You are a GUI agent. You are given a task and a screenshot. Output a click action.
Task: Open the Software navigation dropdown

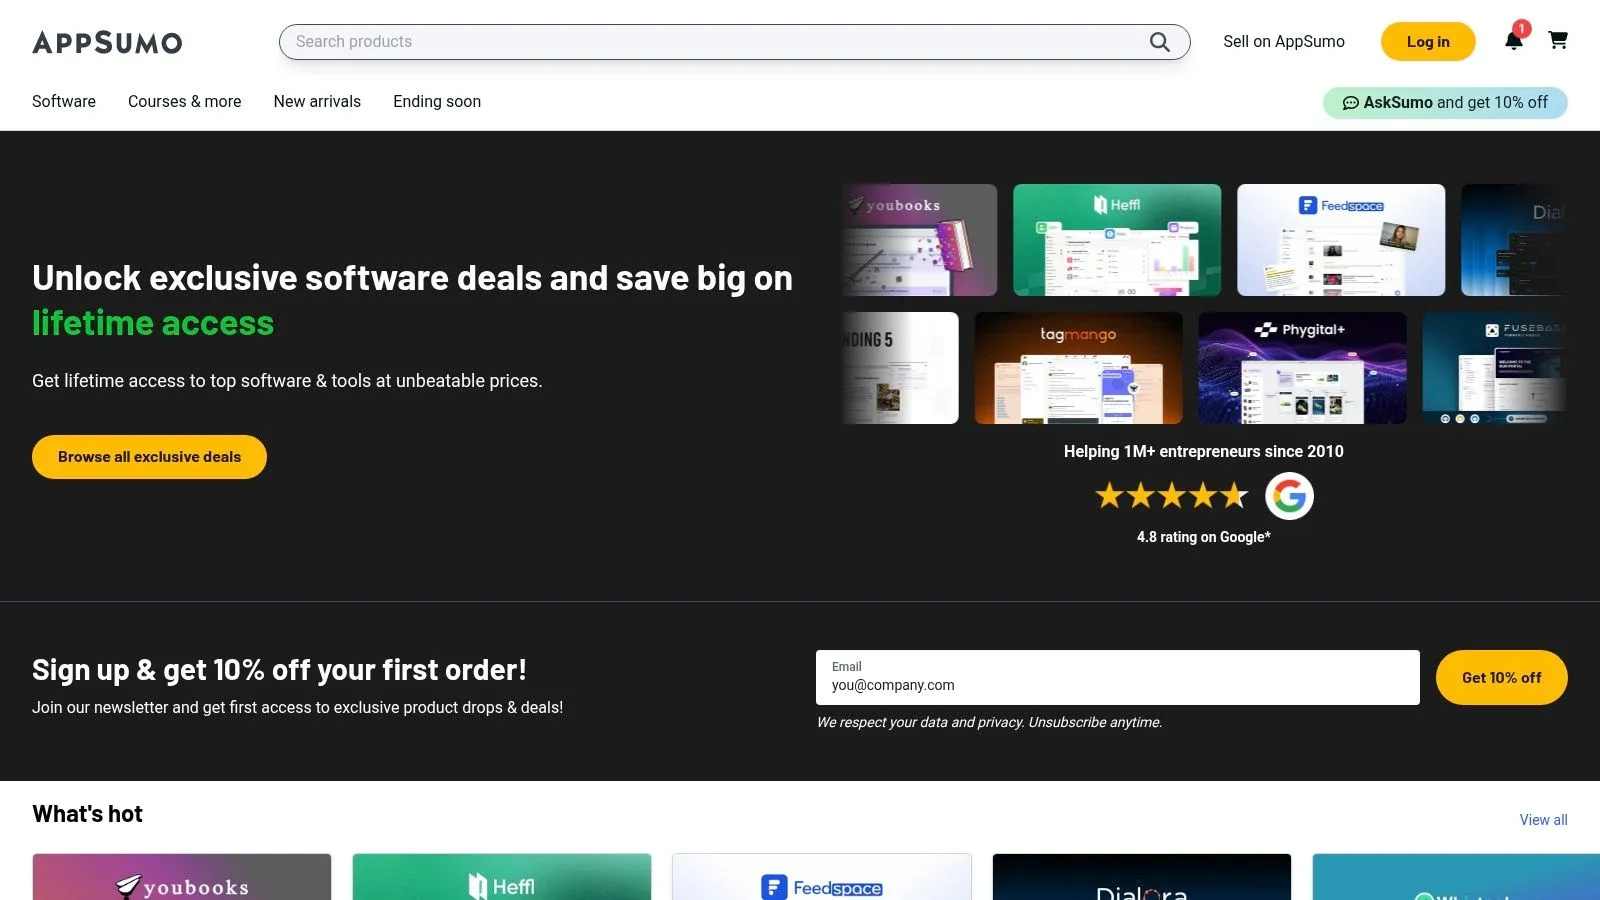click(63, 101)
